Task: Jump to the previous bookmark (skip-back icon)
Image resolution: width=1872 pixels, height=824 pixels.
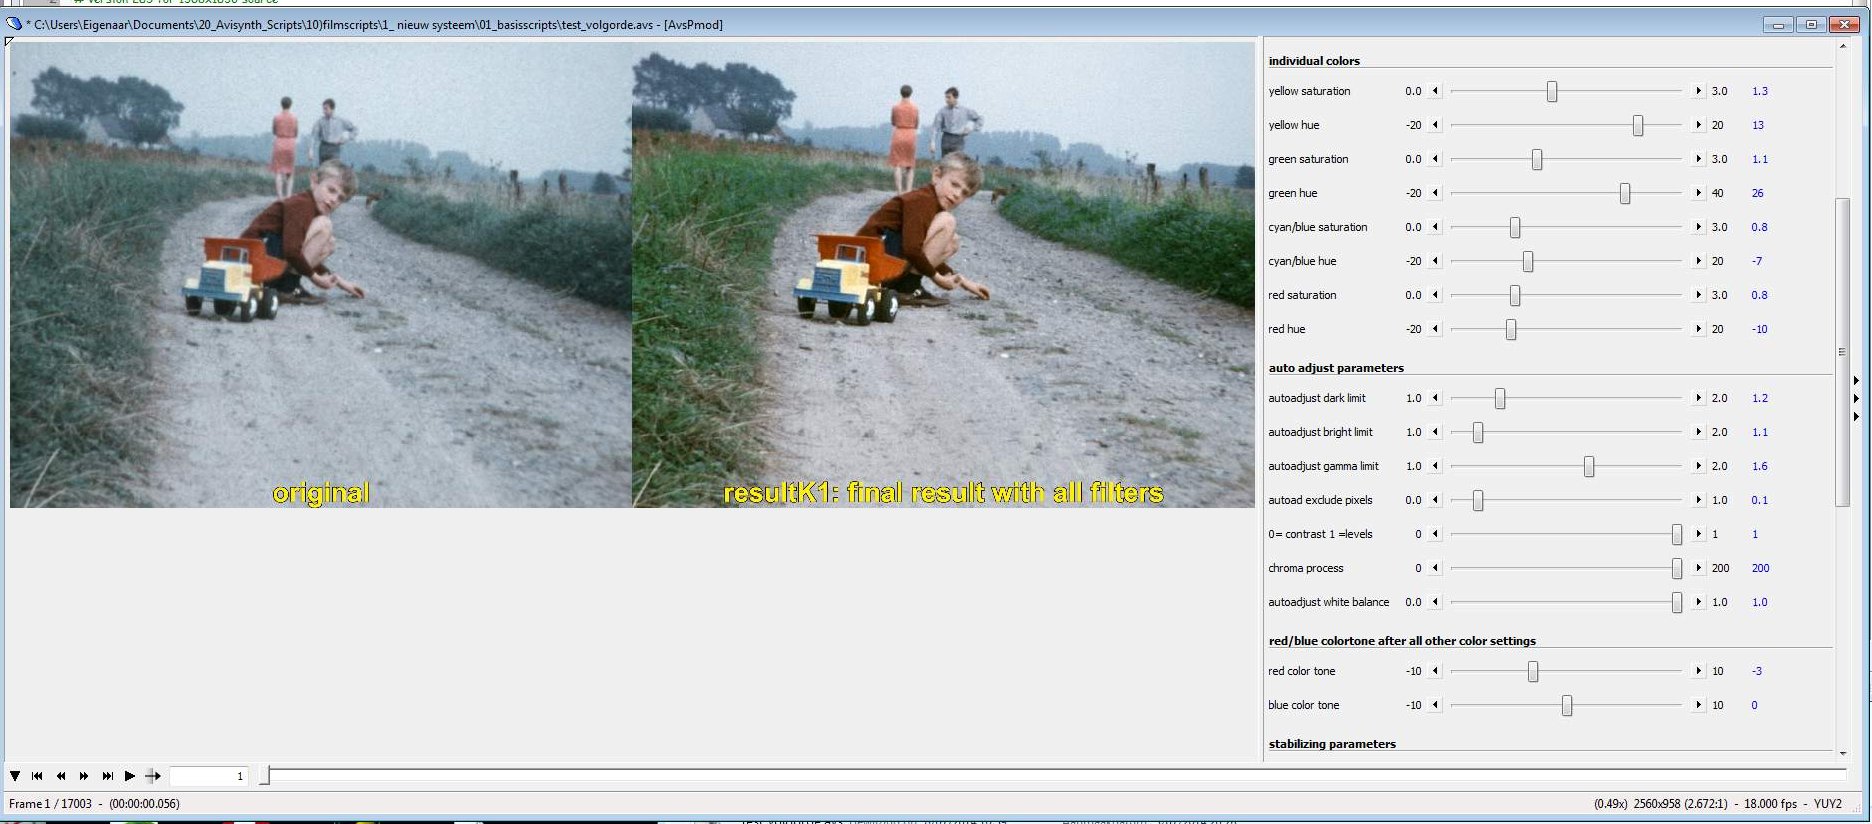Action: click(37, 776)
